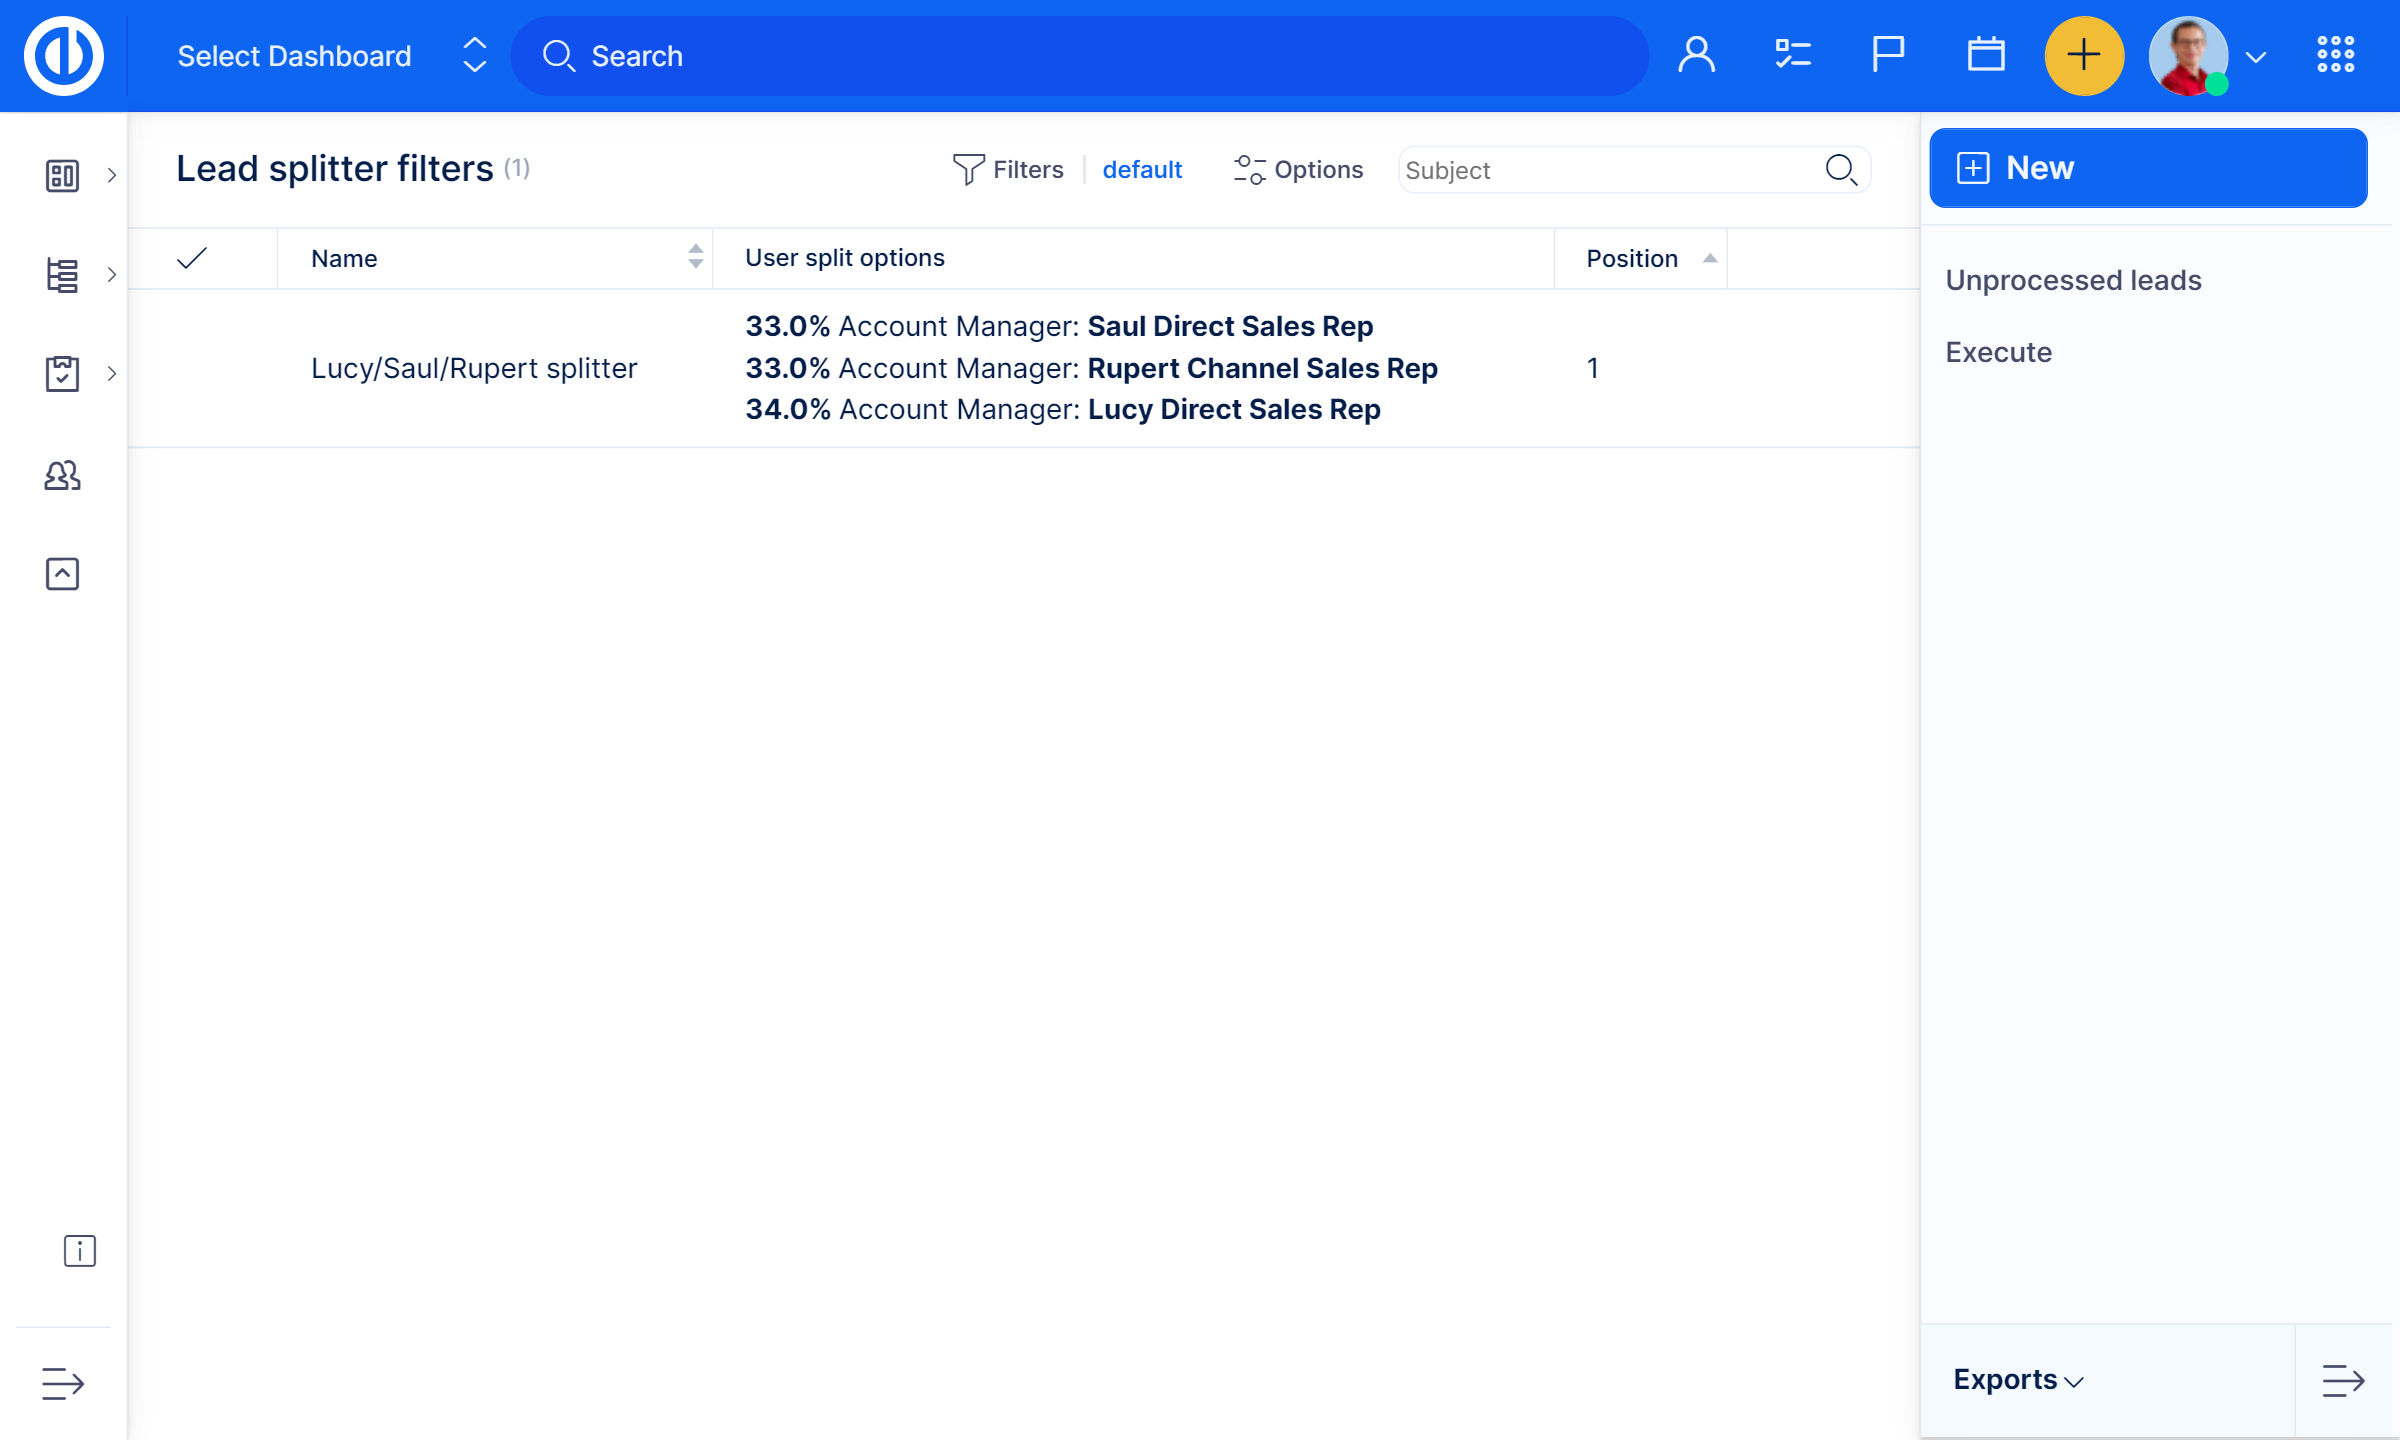2400x1440 pixels.
Task: Click the yellow plus quick-add button
Action: point(2083,55)
